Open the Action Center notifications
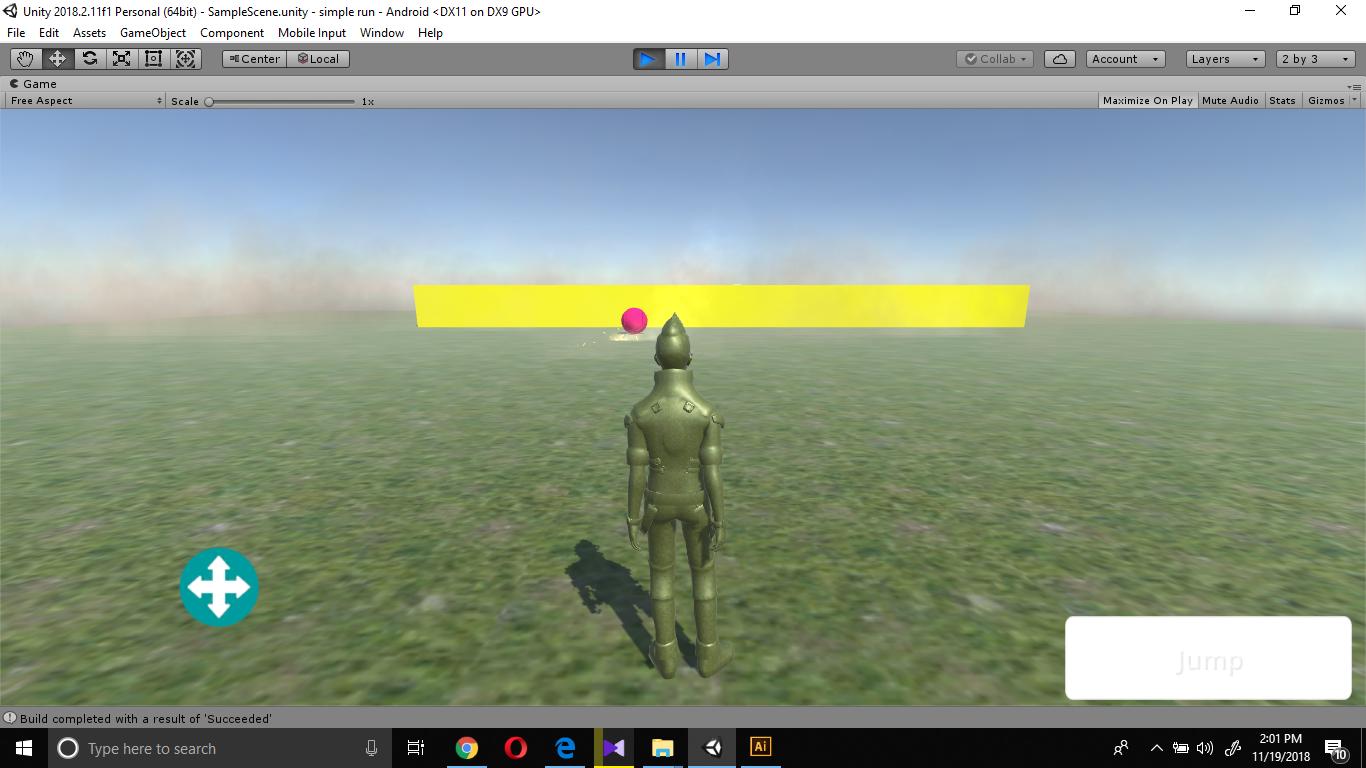 pyautogui.click(x=1337, y=748)
